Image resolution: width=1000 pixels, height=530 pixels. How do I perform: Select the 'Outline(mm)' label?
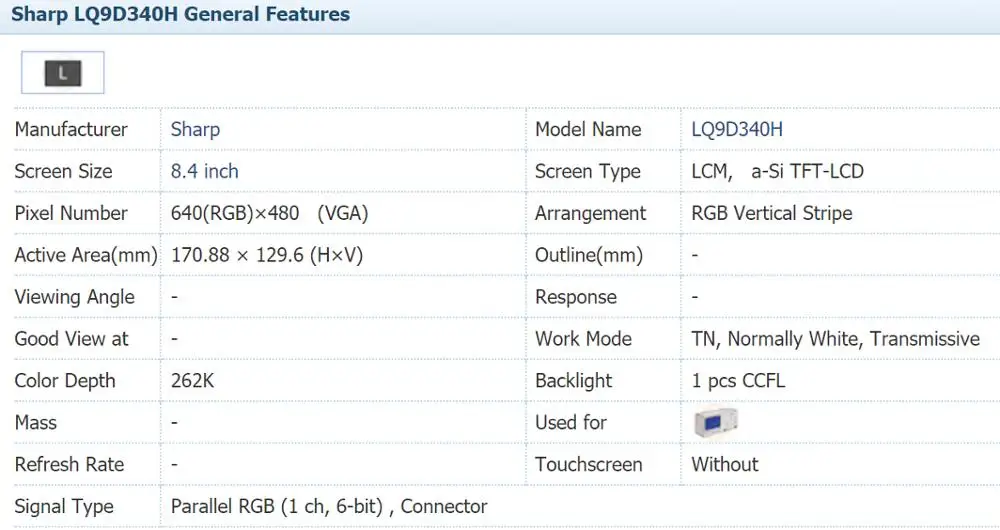click(589, 255)
